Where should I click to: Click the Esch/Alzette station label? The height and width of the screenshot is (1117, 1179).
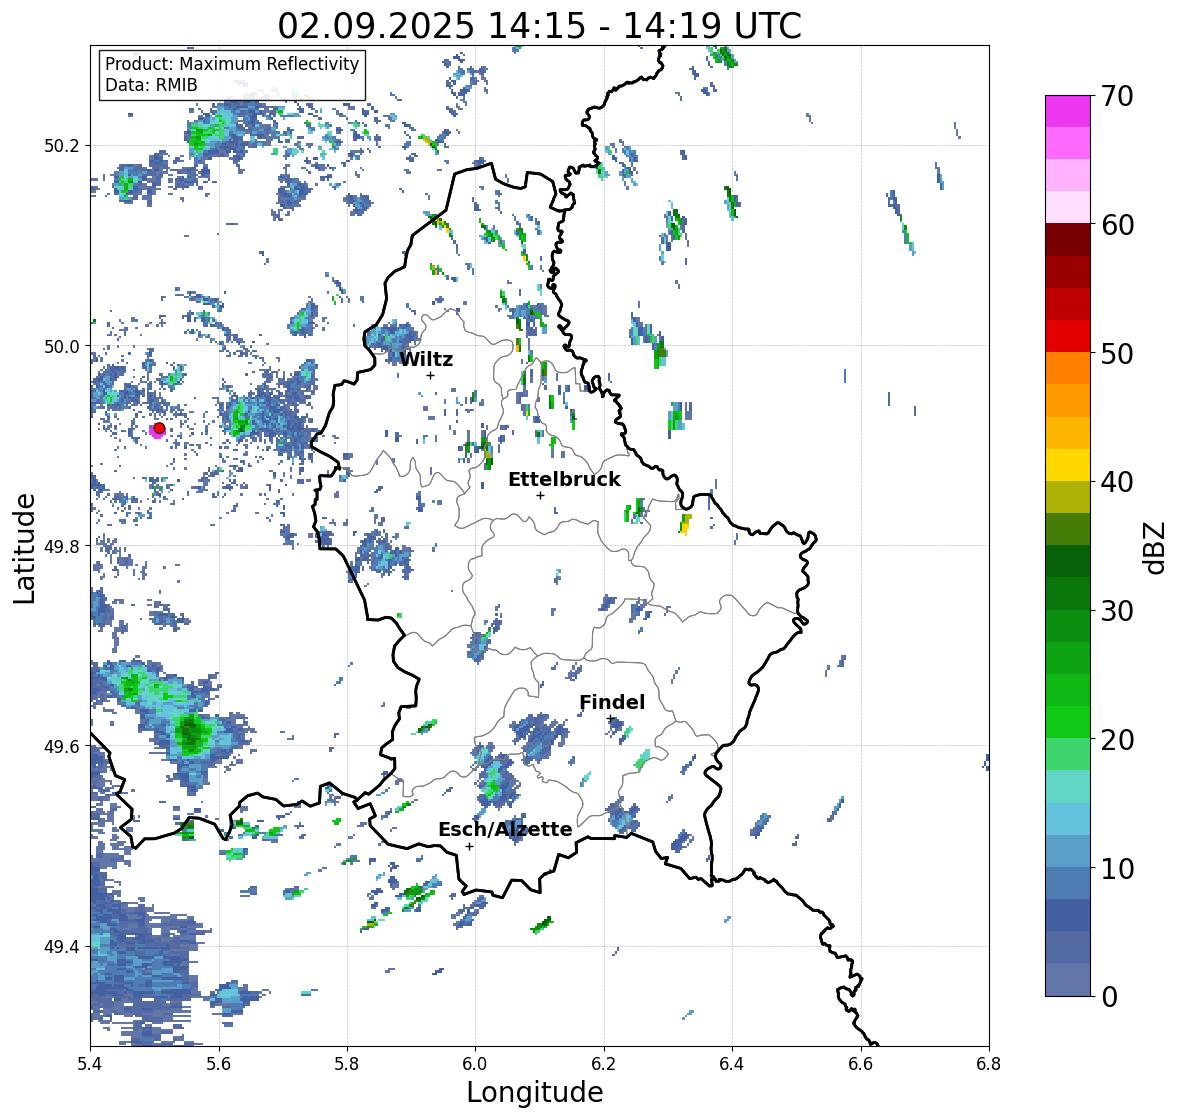(505, 829)
